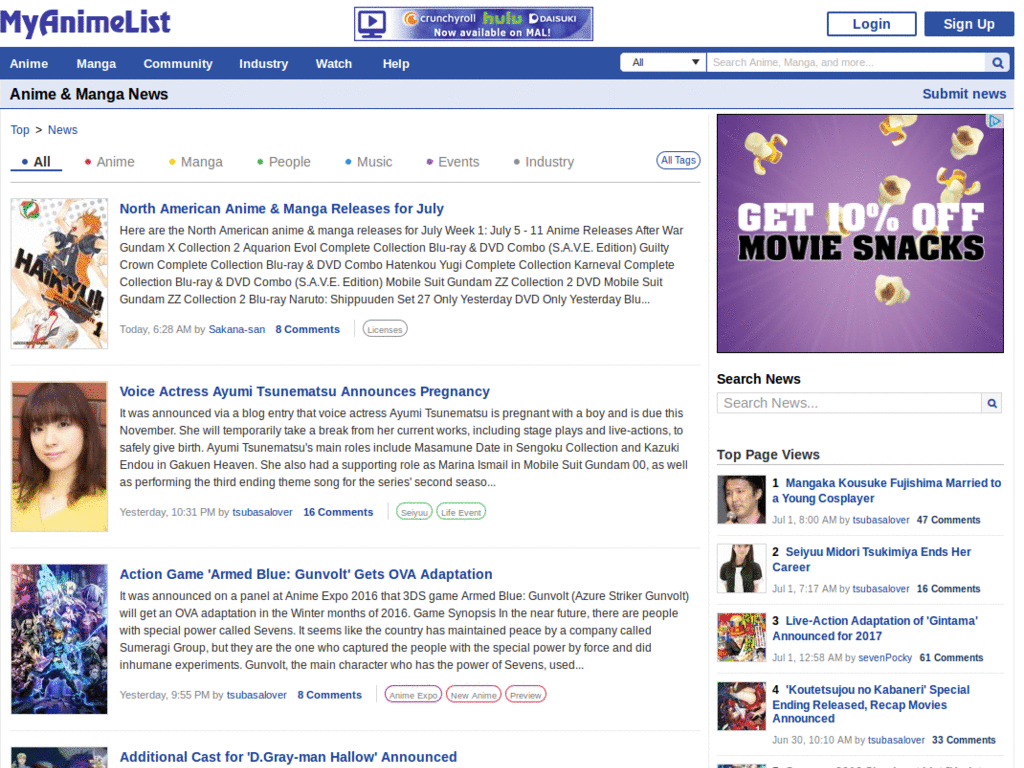Click author Sakana-san link
Screen dimensions: 1024x768
pos(236,330)
